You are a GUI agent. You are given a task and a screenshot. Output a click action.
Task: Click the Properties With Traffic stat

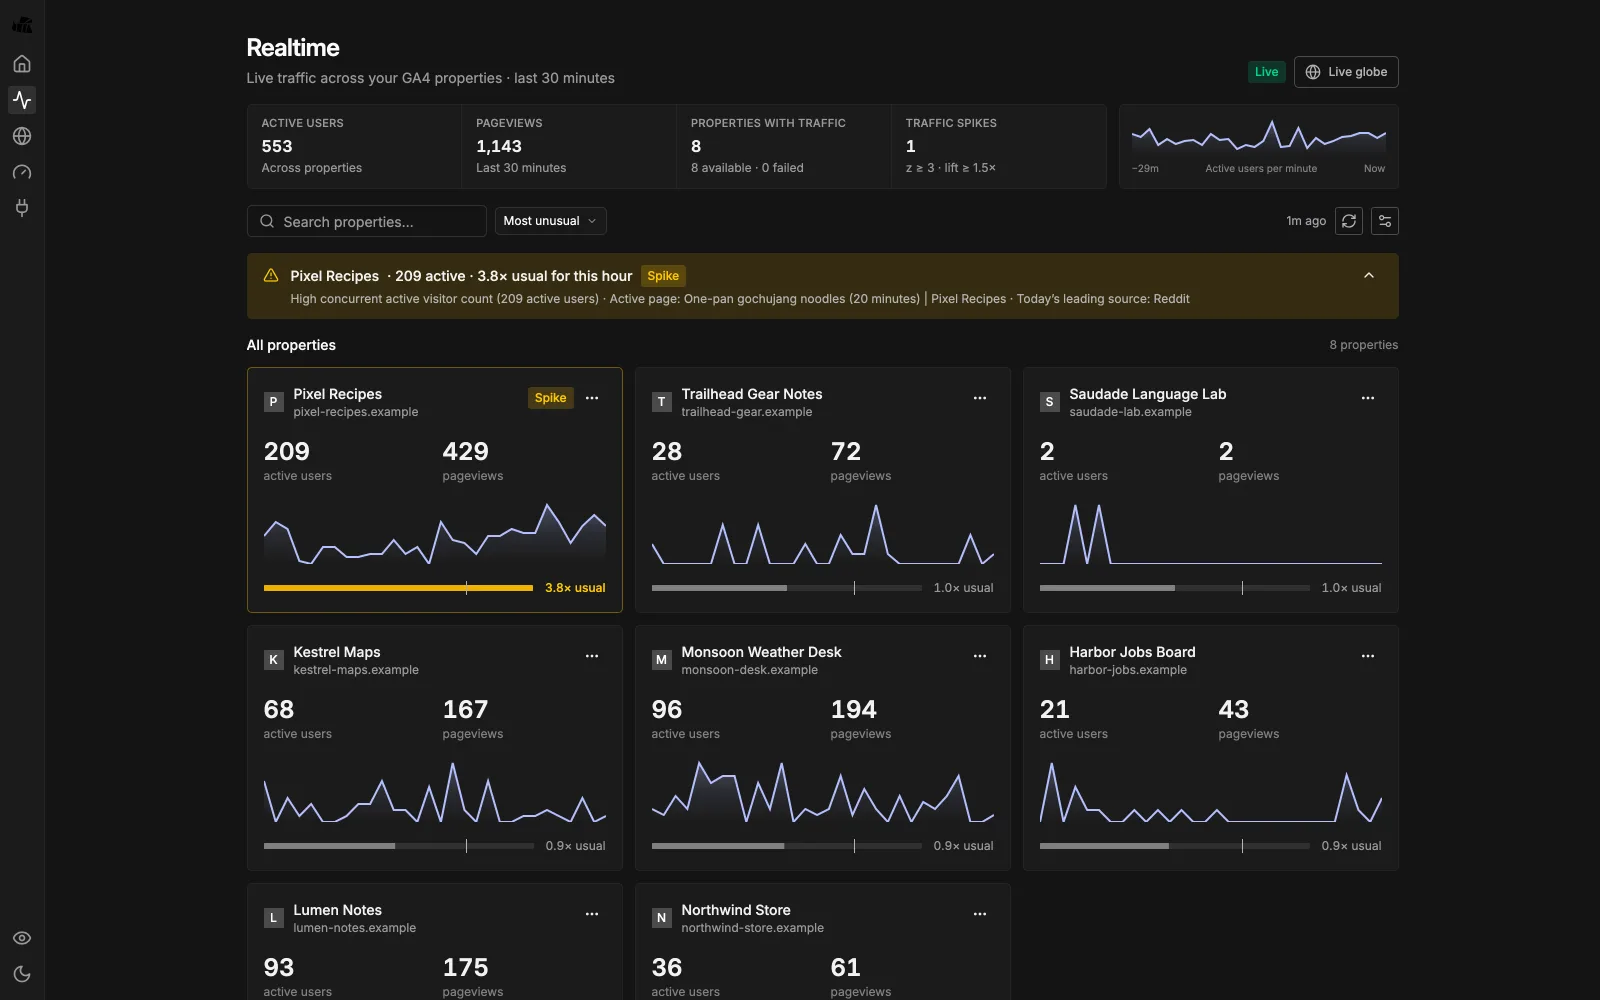[784, 146]
